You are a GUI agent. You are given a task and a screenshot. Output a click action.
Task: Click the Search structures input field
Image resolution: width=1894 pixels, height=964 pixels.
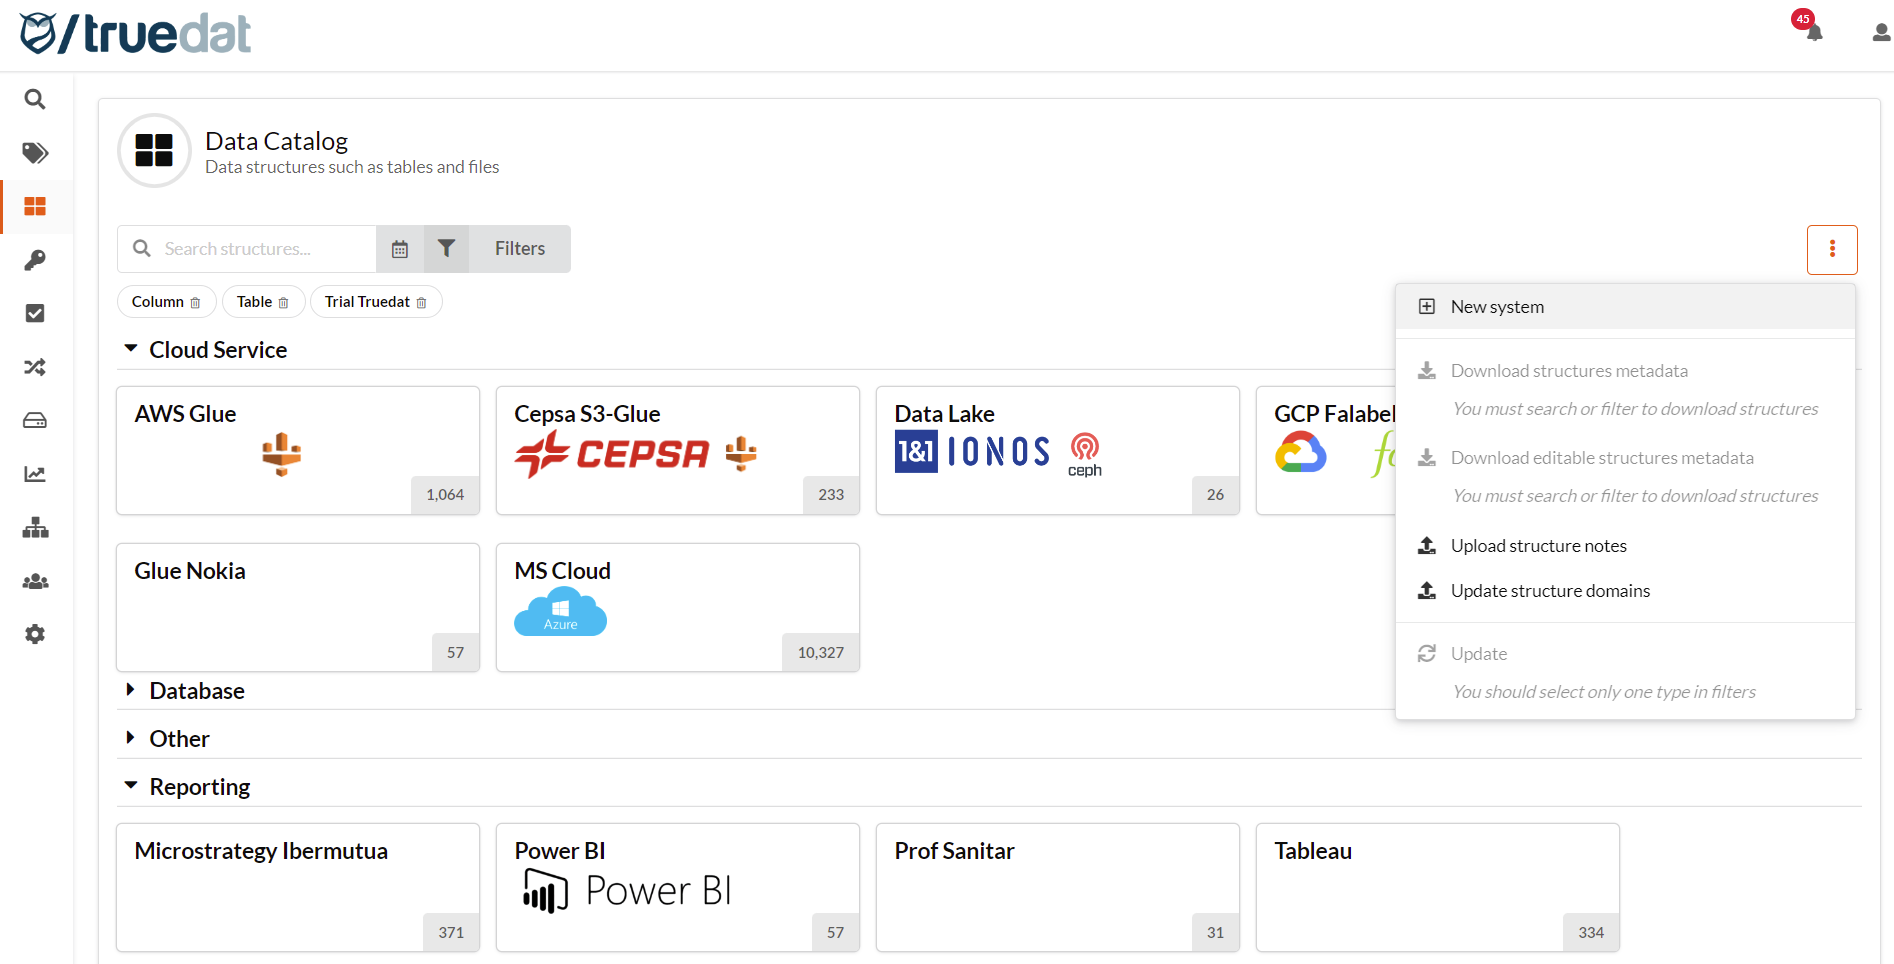coord(265,249)
